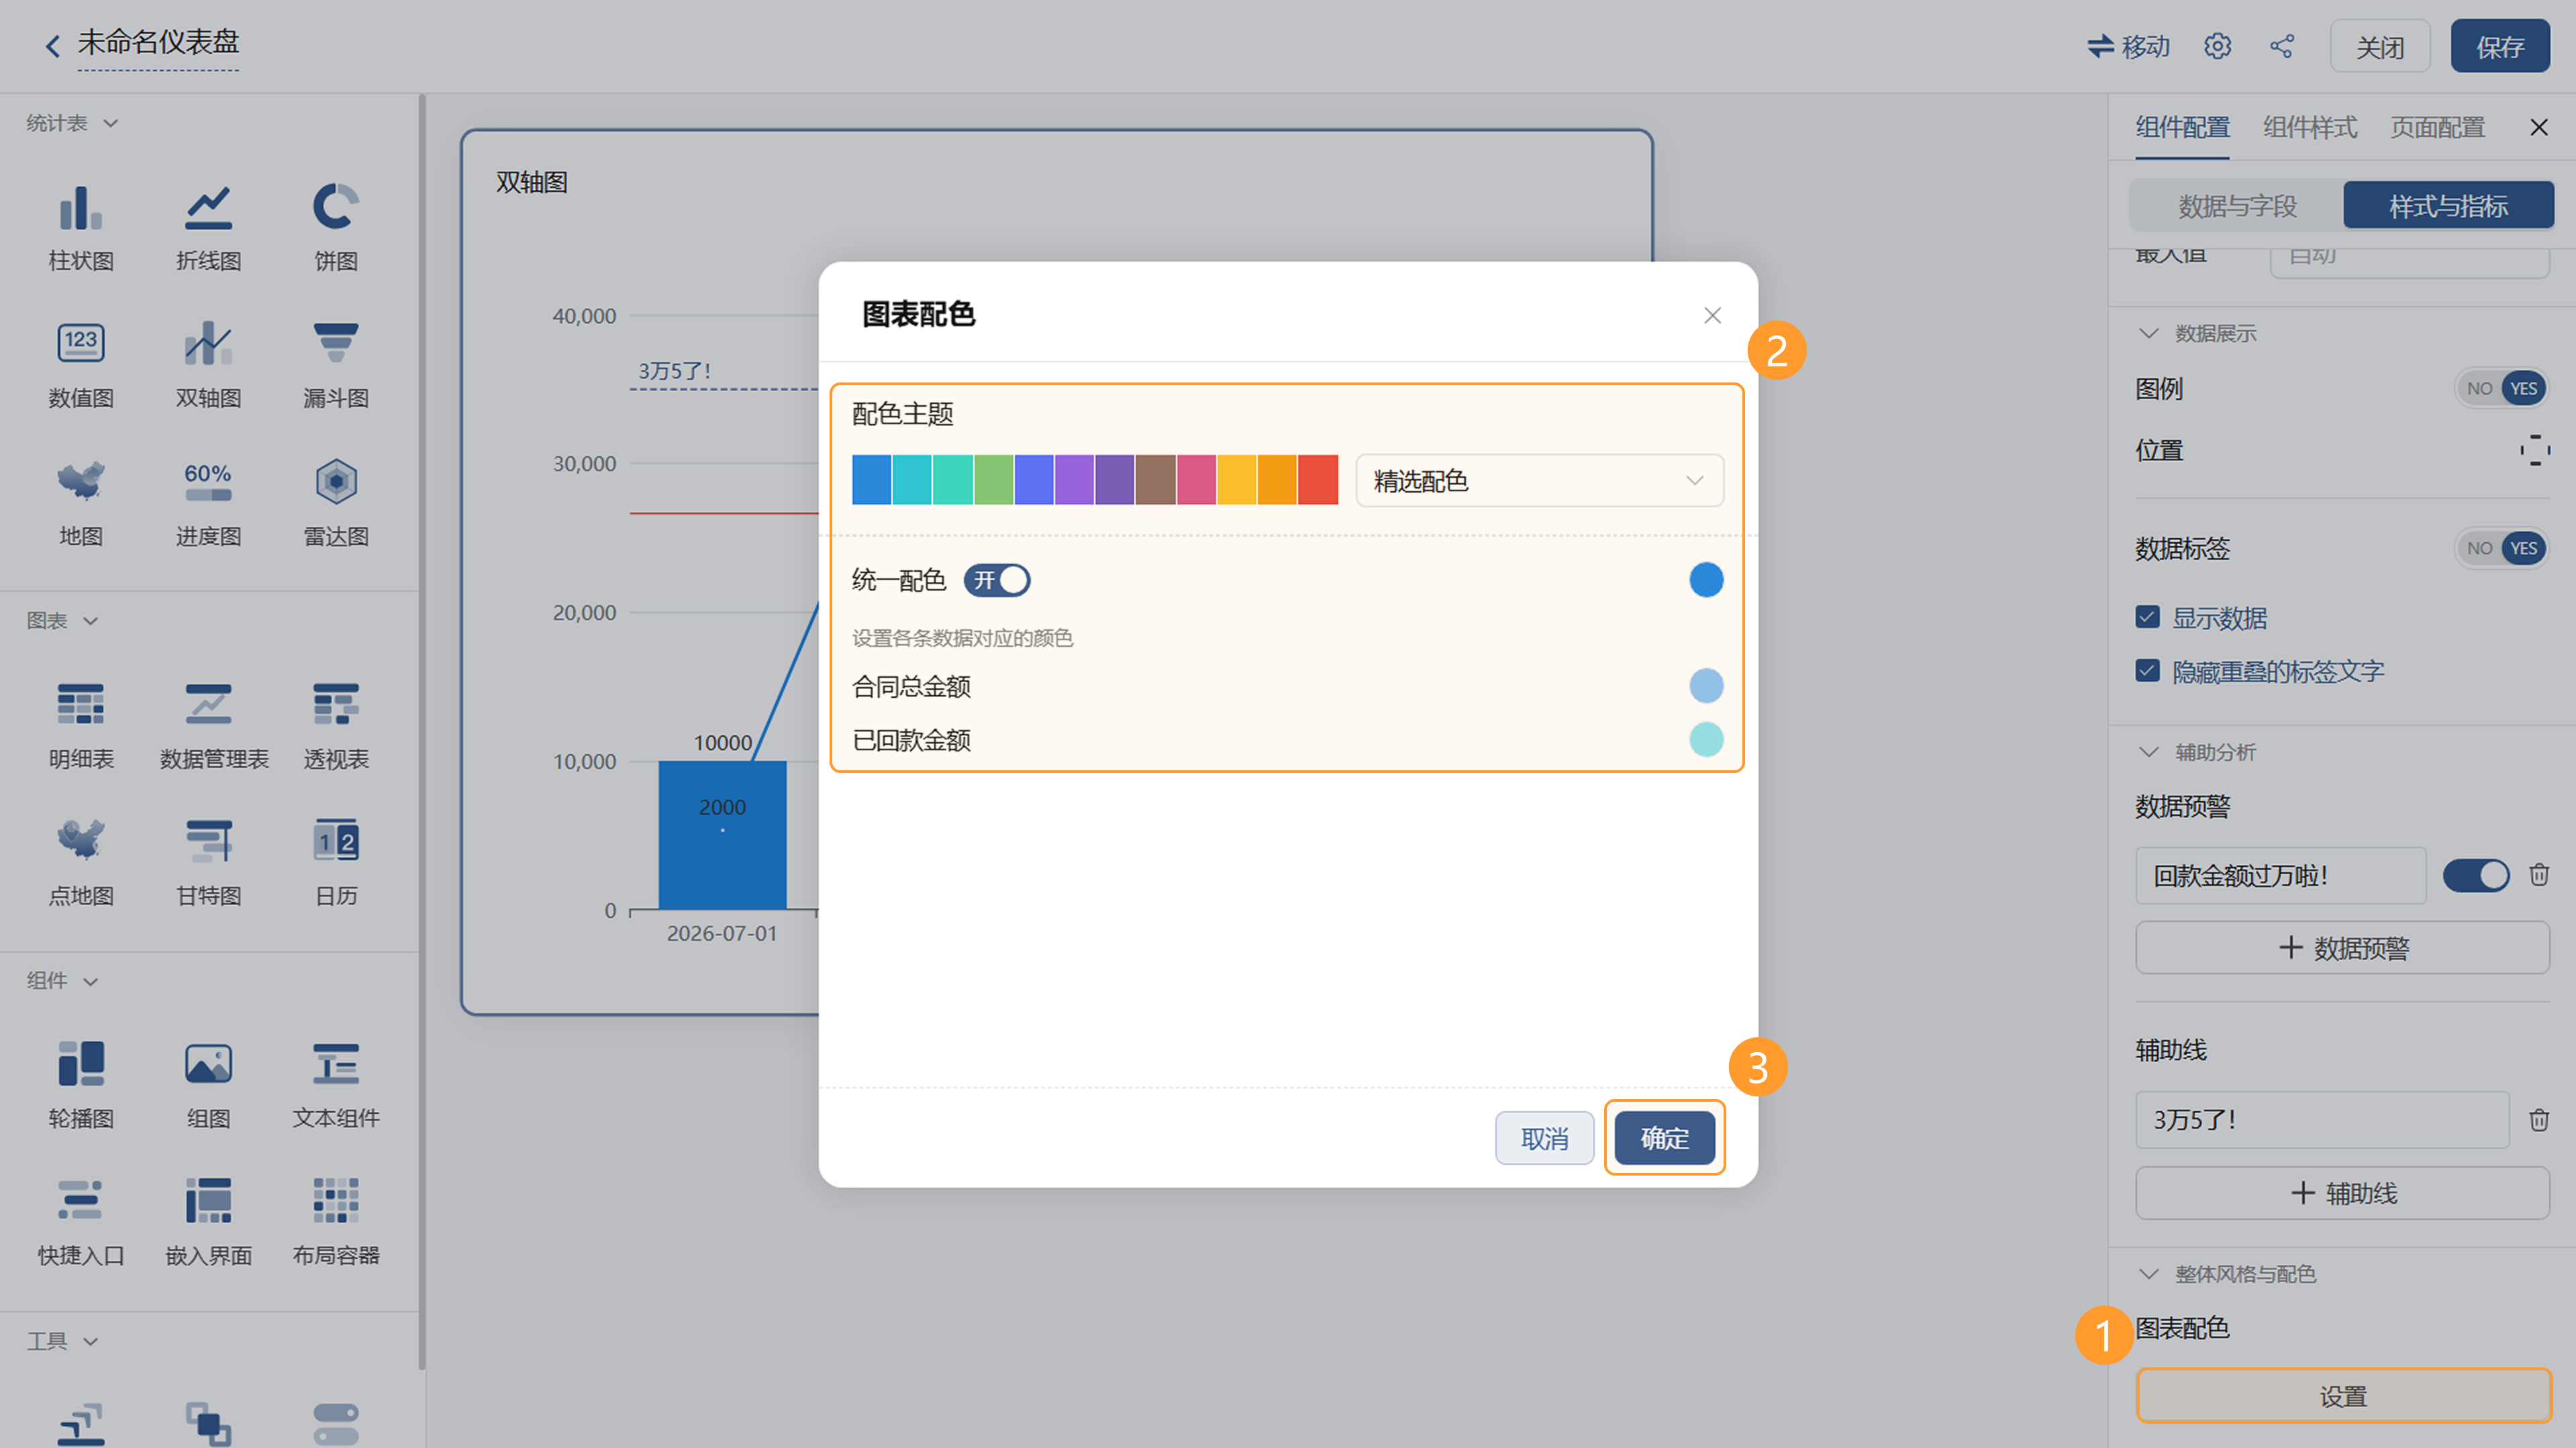Go back using the left arrow
This screenshot has height=1448, width=2576.
click(53, 46)
